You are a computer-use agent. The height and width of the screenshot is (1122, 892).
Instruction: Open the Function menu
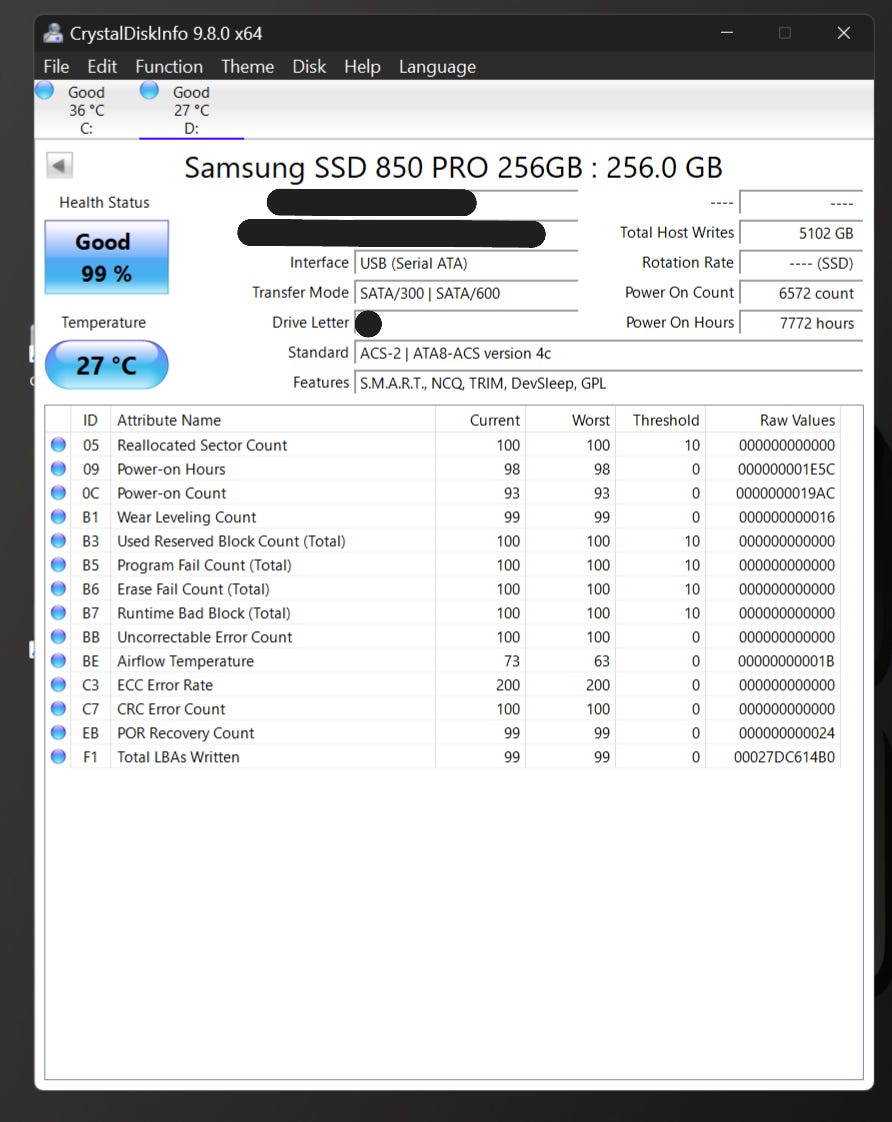click(169, 67)
